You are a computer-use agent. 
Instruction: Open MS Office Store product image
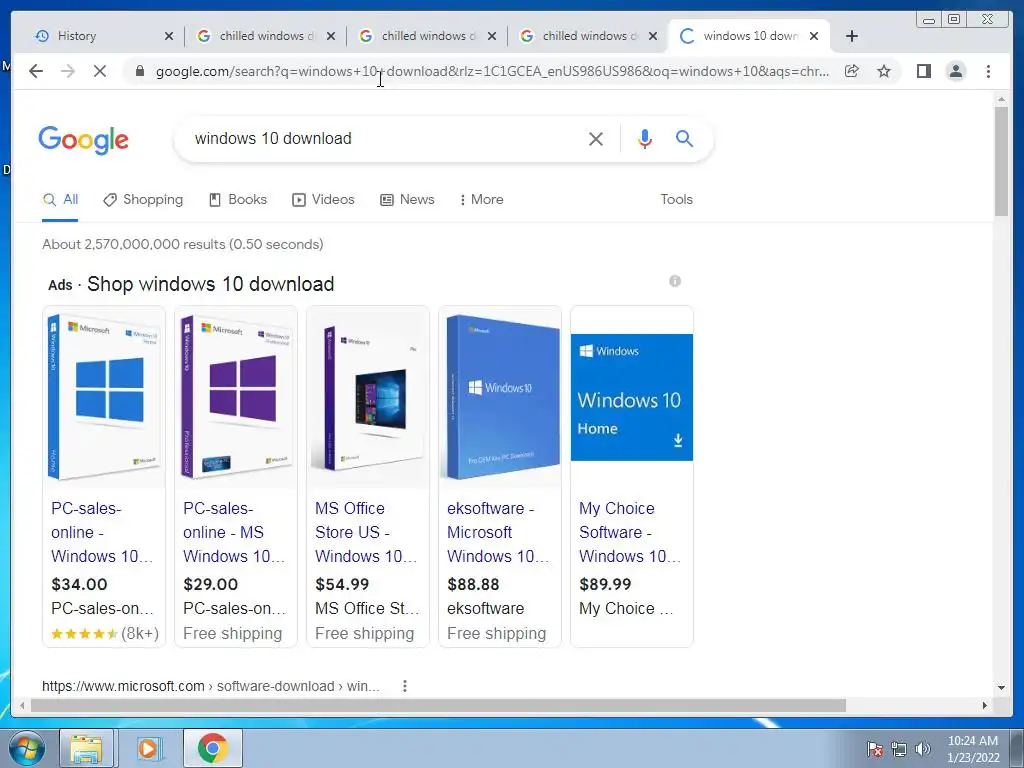coord(368,397)
